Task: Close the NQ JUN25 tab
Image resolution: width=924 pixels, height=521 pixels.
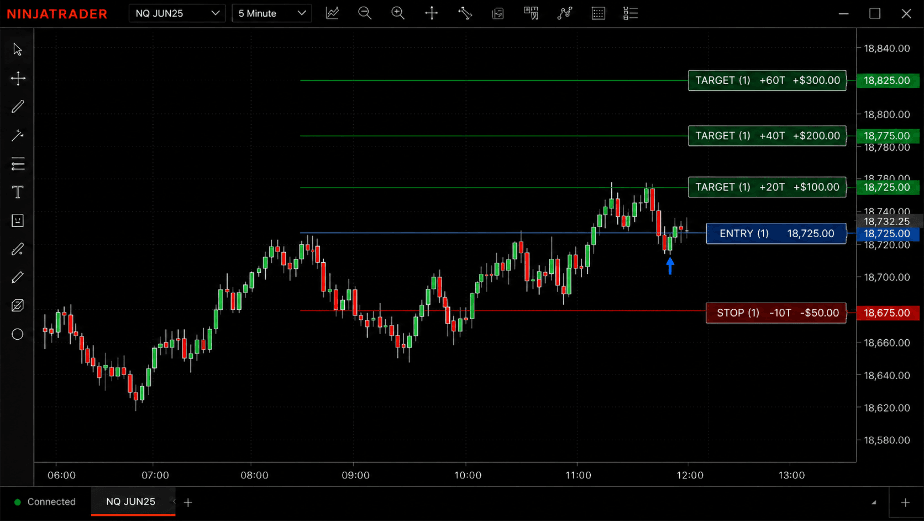Action: [174, 502]
